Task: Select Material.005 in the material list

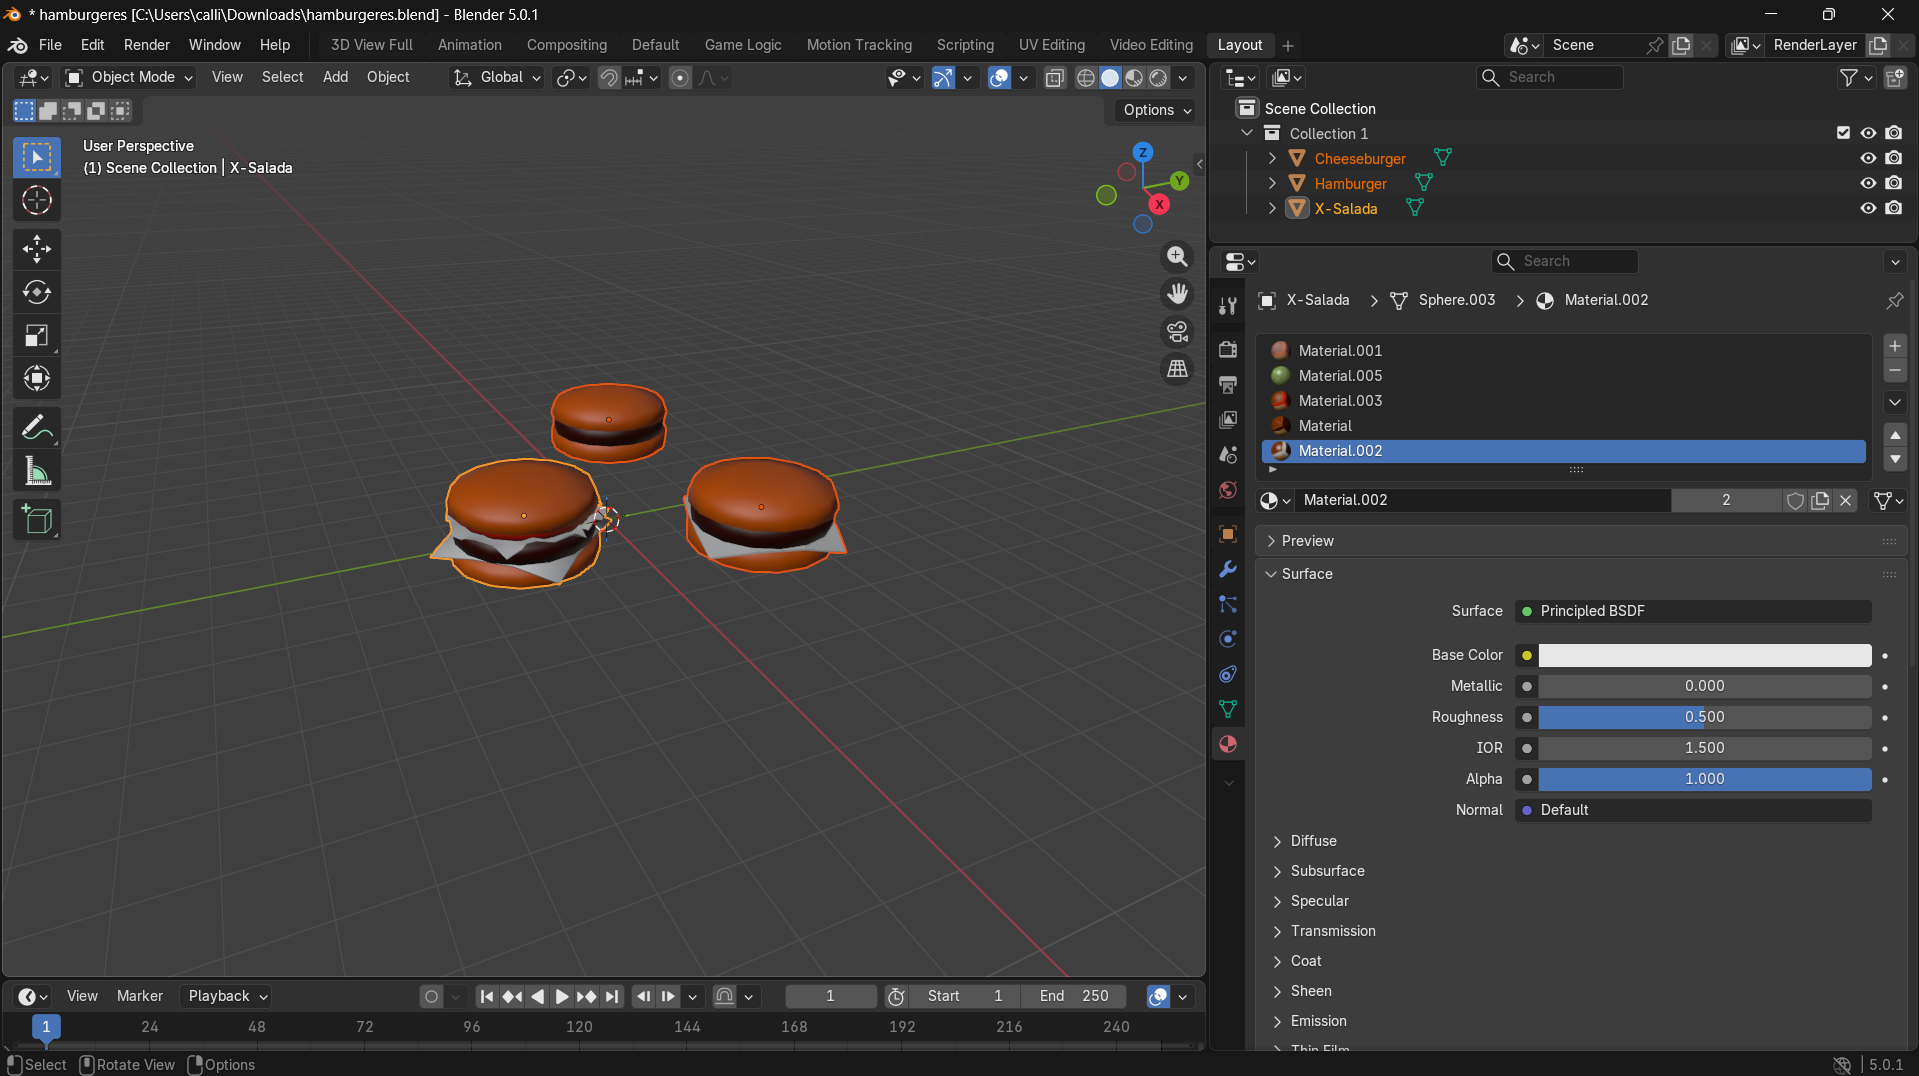Action: pyautogui.click(x=1340, y=376)
